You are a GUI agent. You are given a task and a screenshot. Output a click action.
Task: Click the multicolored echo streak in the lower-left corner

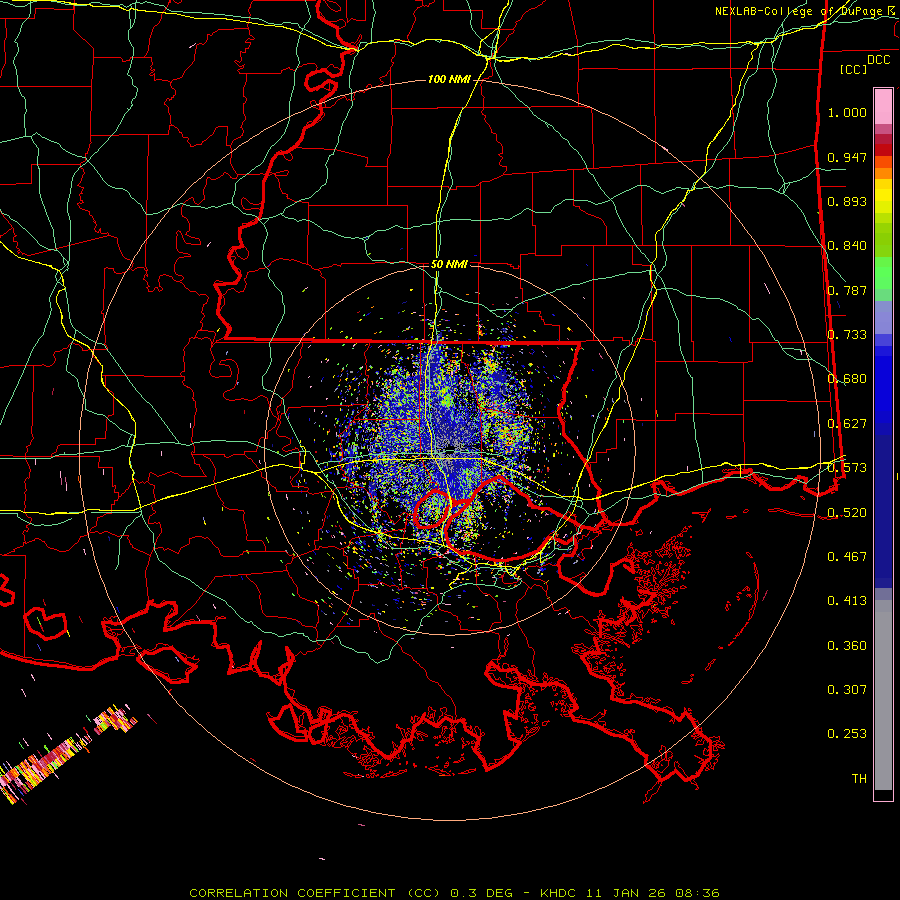(x=67, y=753)
